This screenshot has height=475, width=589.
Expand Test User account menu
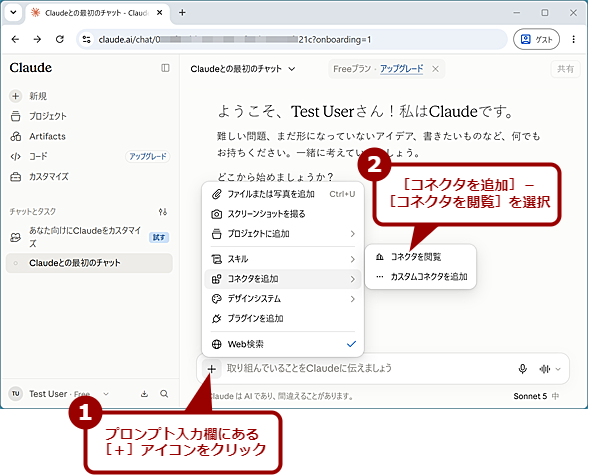tap(106, 394)
